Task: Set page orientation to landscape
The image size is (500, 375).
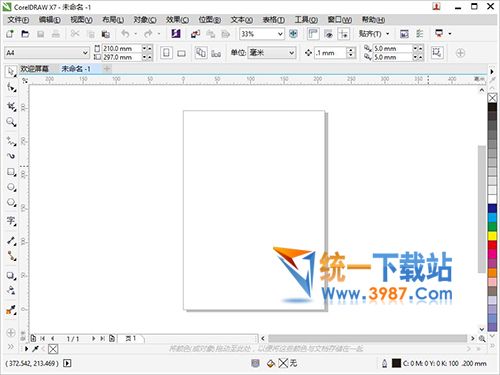Action: click(x=182, y=53)
